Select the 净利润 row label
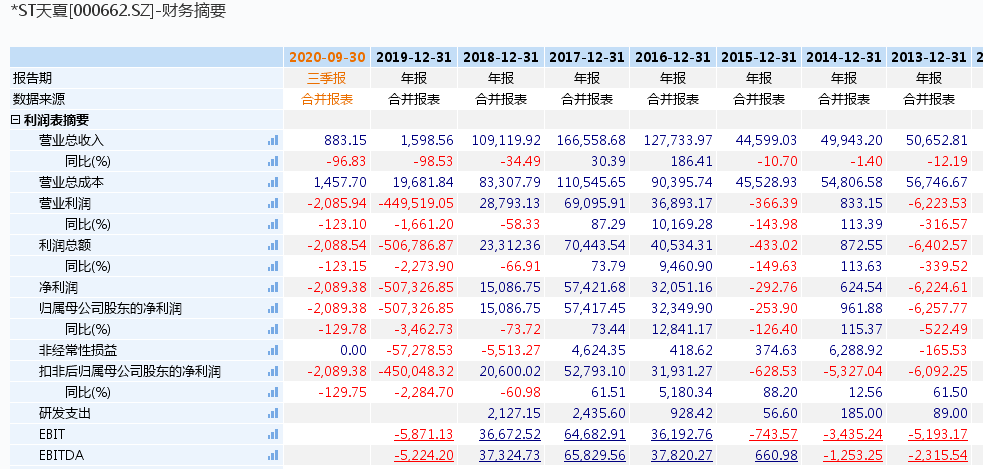Screen dimensions: 983x469 point(58,287)
